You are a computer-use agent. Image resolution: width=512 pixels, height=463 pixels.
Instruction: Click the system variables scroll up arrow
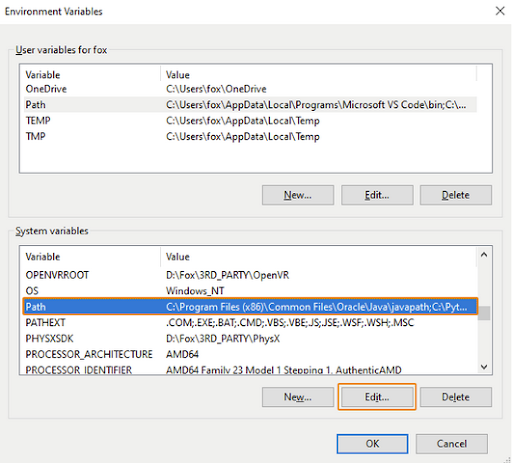pos(484,255)
